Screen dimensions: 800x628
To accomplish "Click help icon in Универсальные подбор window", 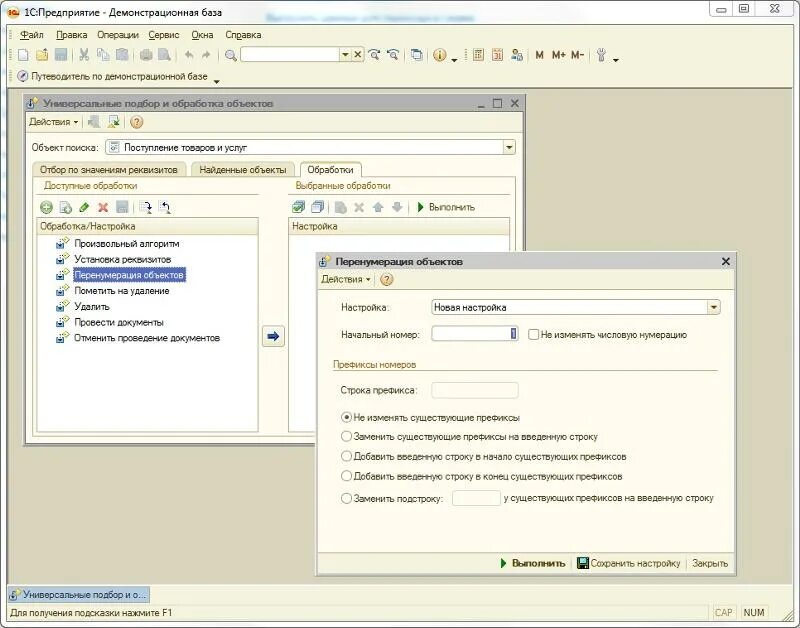I will pyautogui.click(x=136, y=122).
